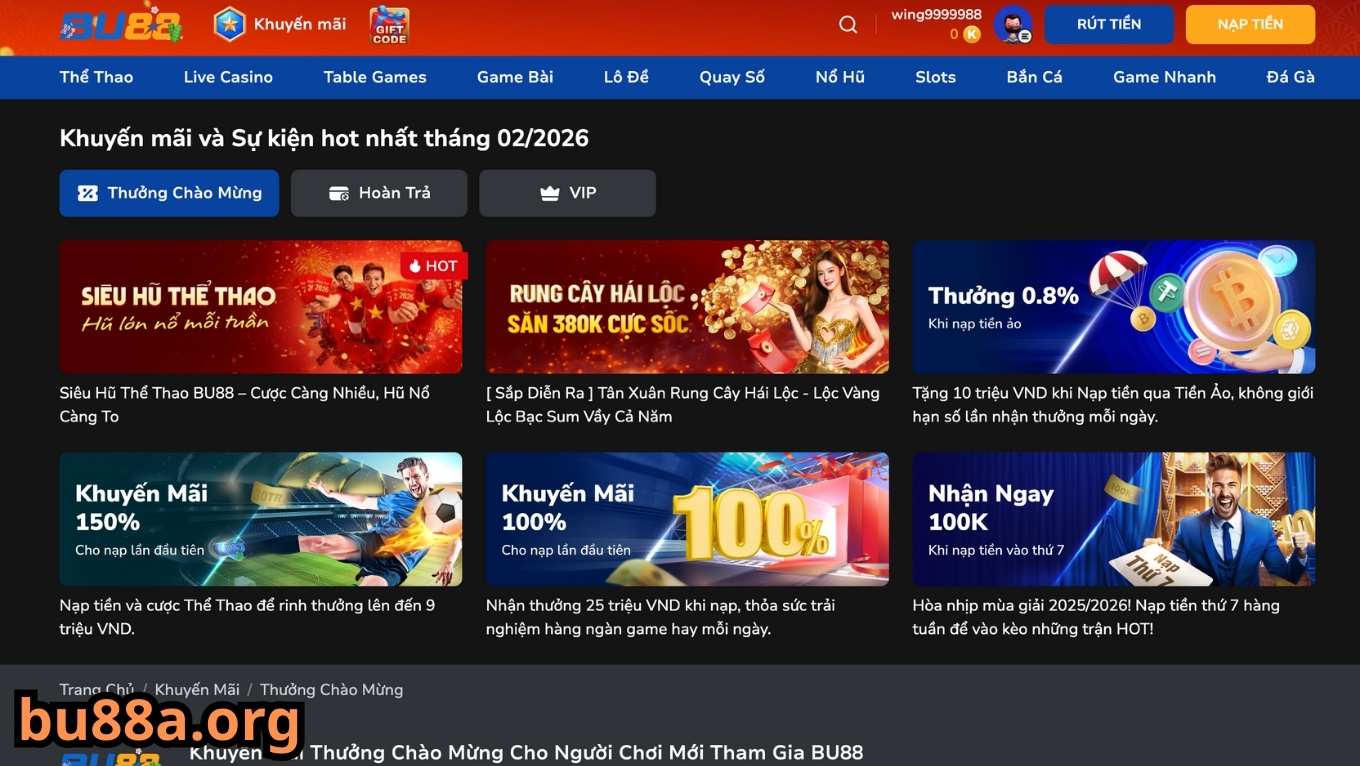
Task: Open Thưởng 0.8% crypto deposit banner
Action: point(1113,307)
